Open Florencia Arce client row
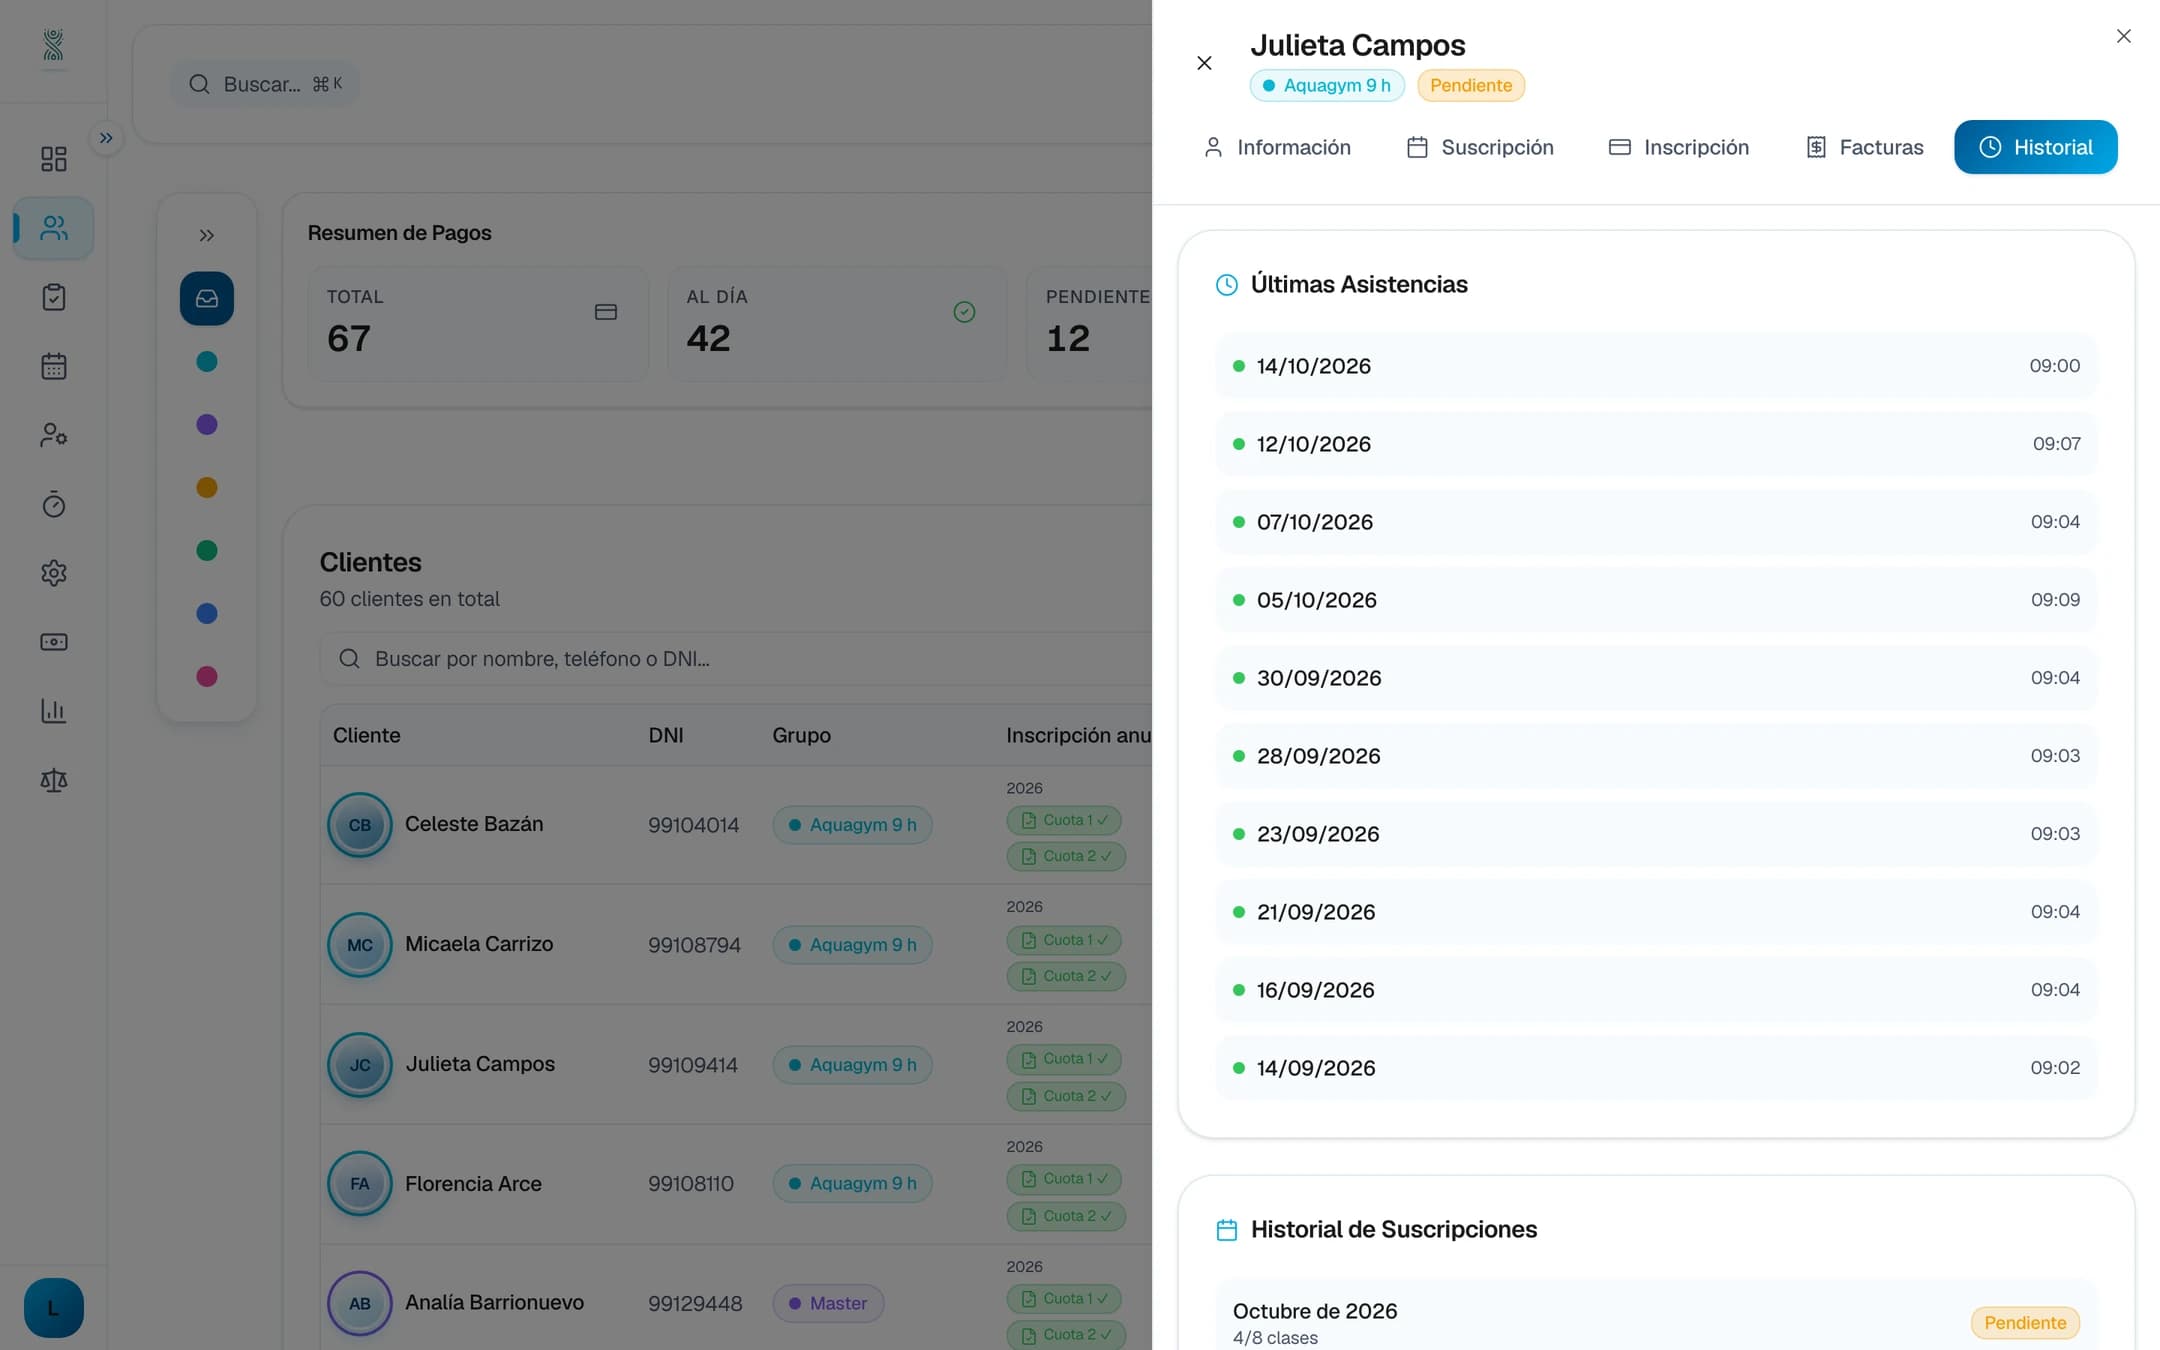The image size is (2160, 1350). pyautogui.click(x=736, y=1184)
